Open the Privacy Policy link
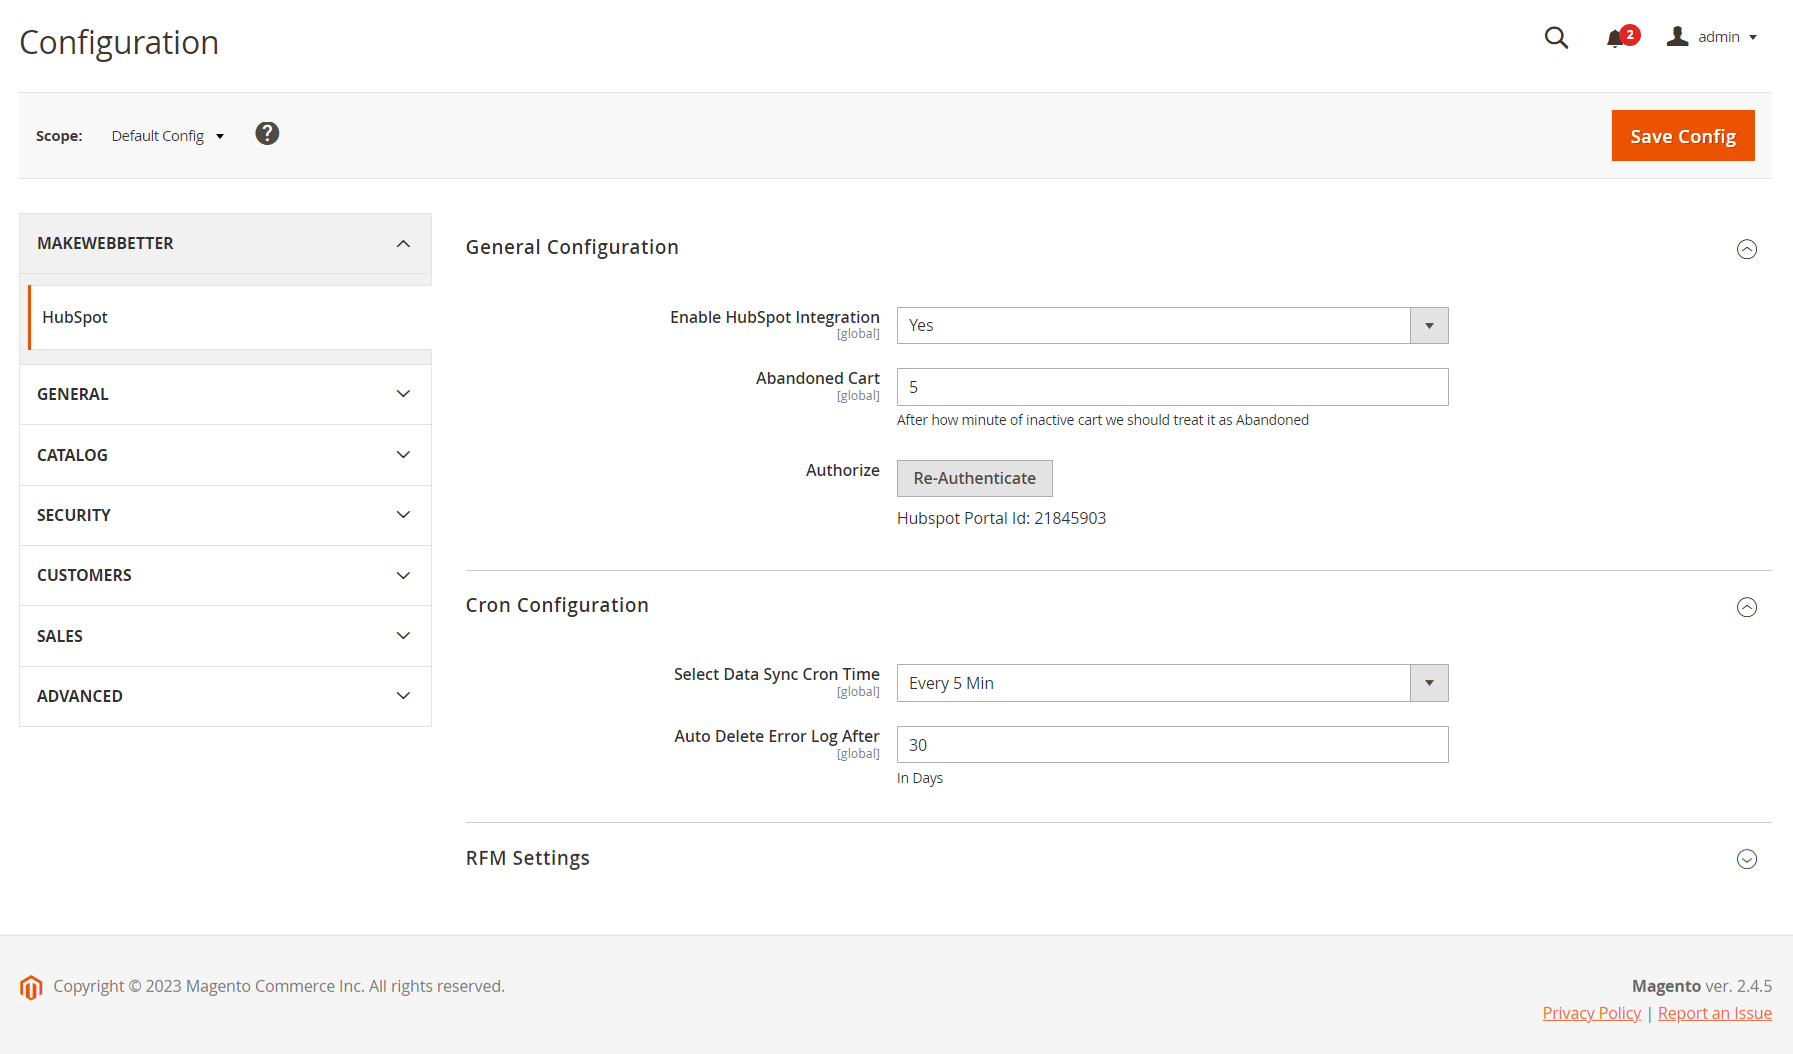The width and height of the screenshot is (1793, 1054). [x=1591, y=1013]
